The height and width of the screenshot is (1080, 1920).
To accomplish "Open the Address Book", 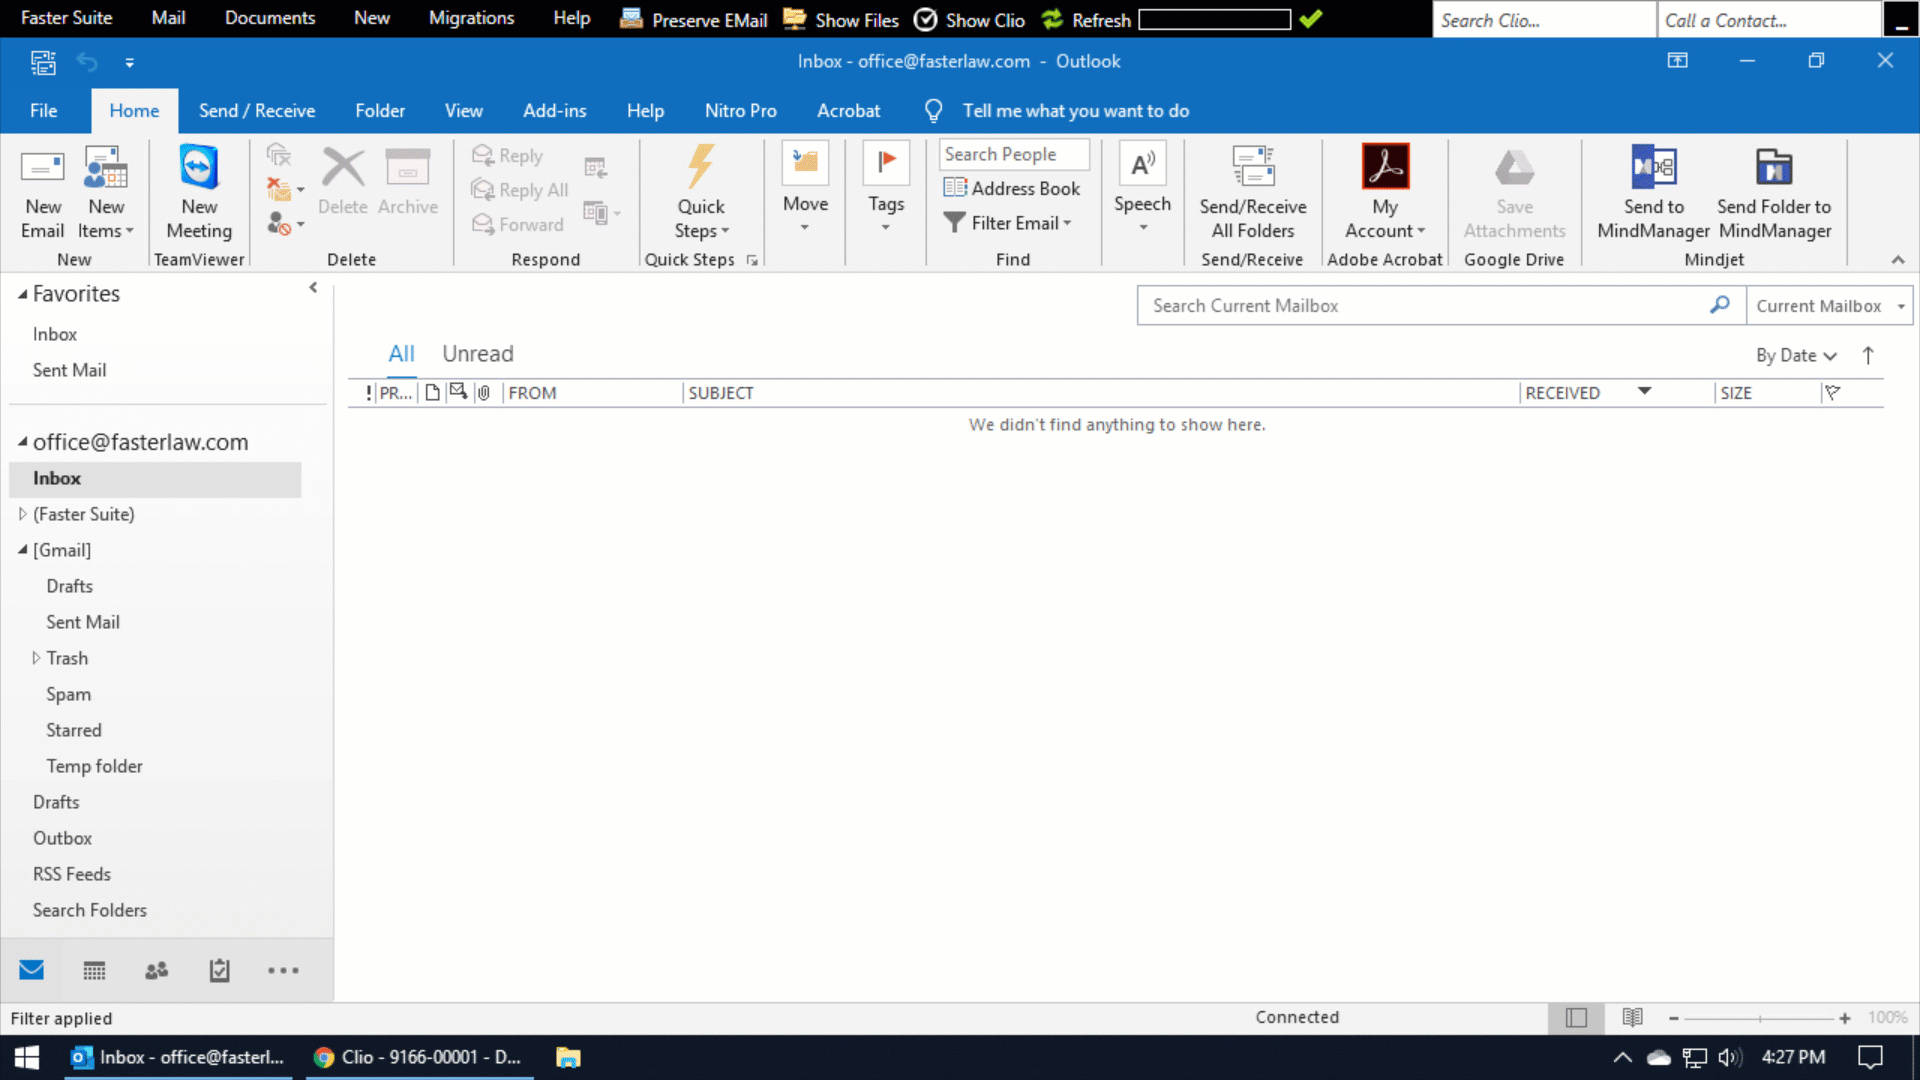I will coord(1012,188).
